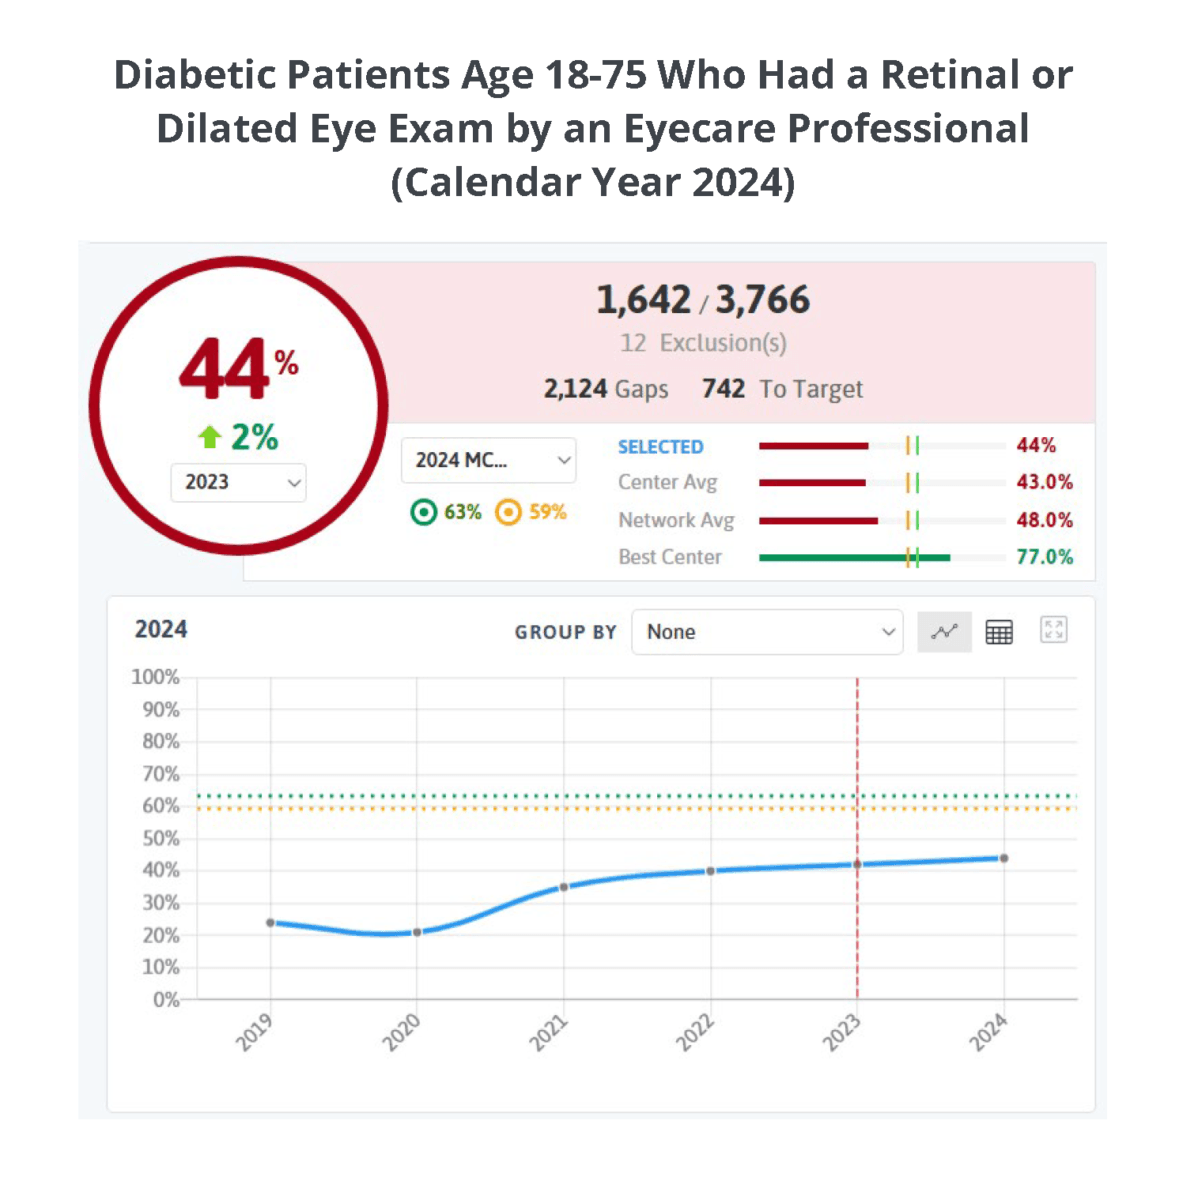Switch to the table grid view
Screen dimensions: 1198x1200
click(999, 632)
